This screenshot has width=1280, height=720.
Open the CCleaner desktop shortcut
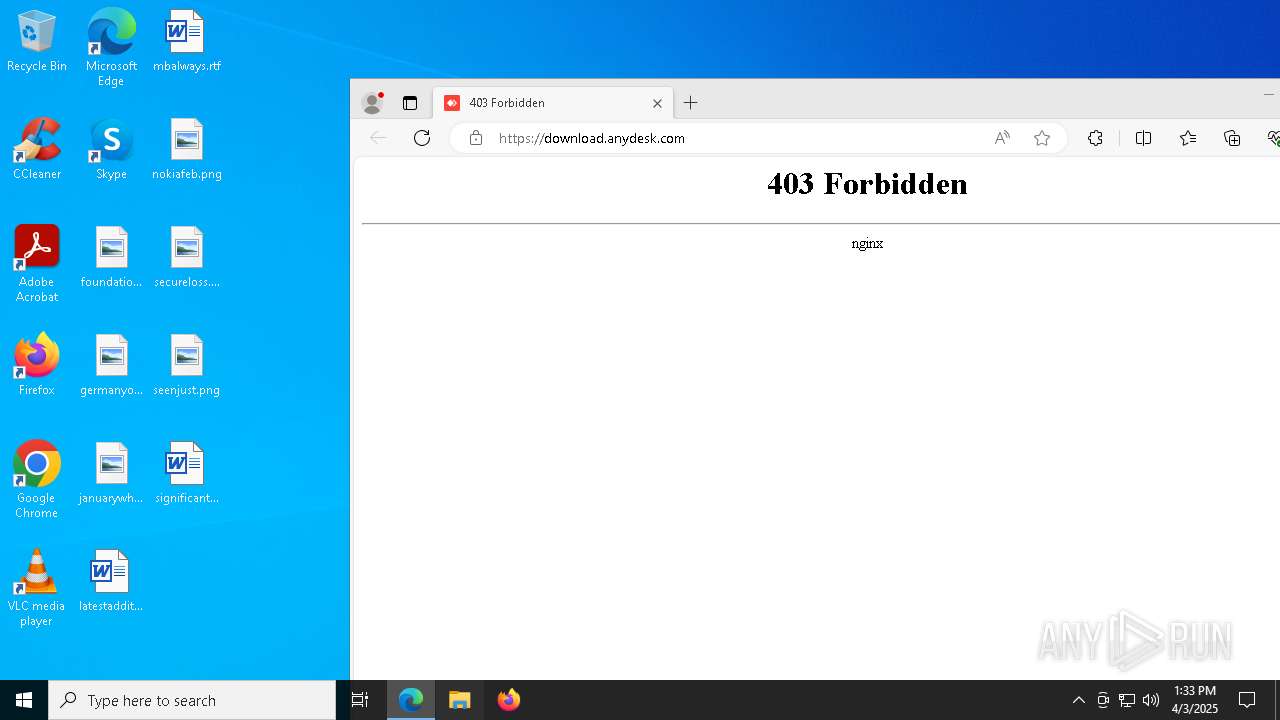[36, 149]
